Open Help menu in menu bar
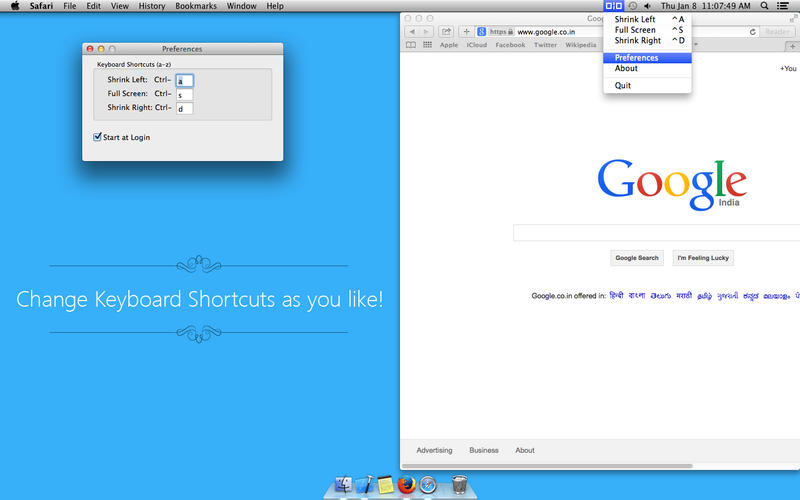800x500 pixels. point(275,6)
